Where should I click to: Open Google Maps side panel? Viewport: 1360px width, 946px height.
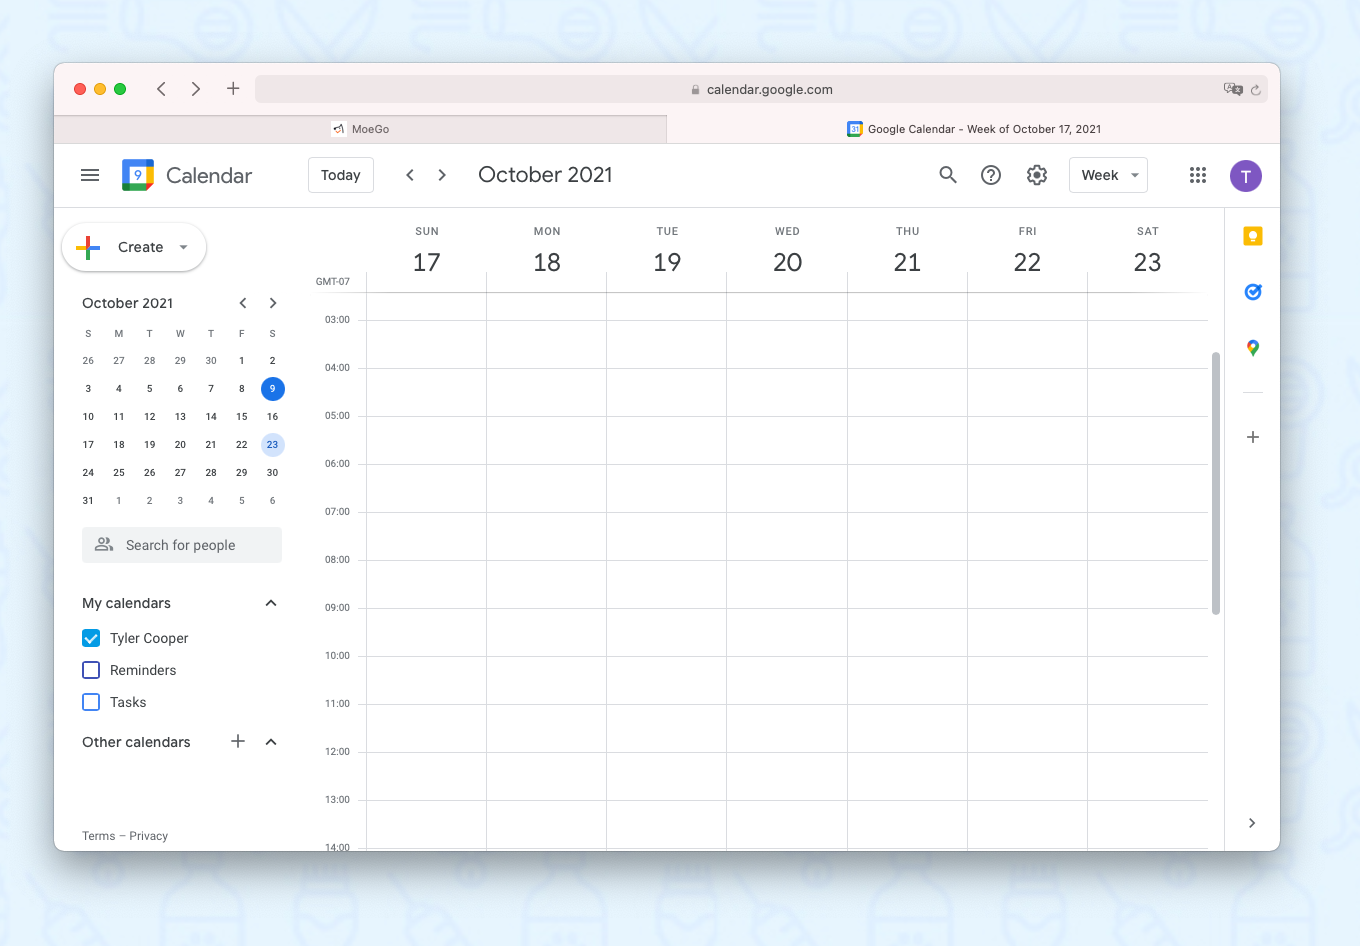pos(1253,348)
